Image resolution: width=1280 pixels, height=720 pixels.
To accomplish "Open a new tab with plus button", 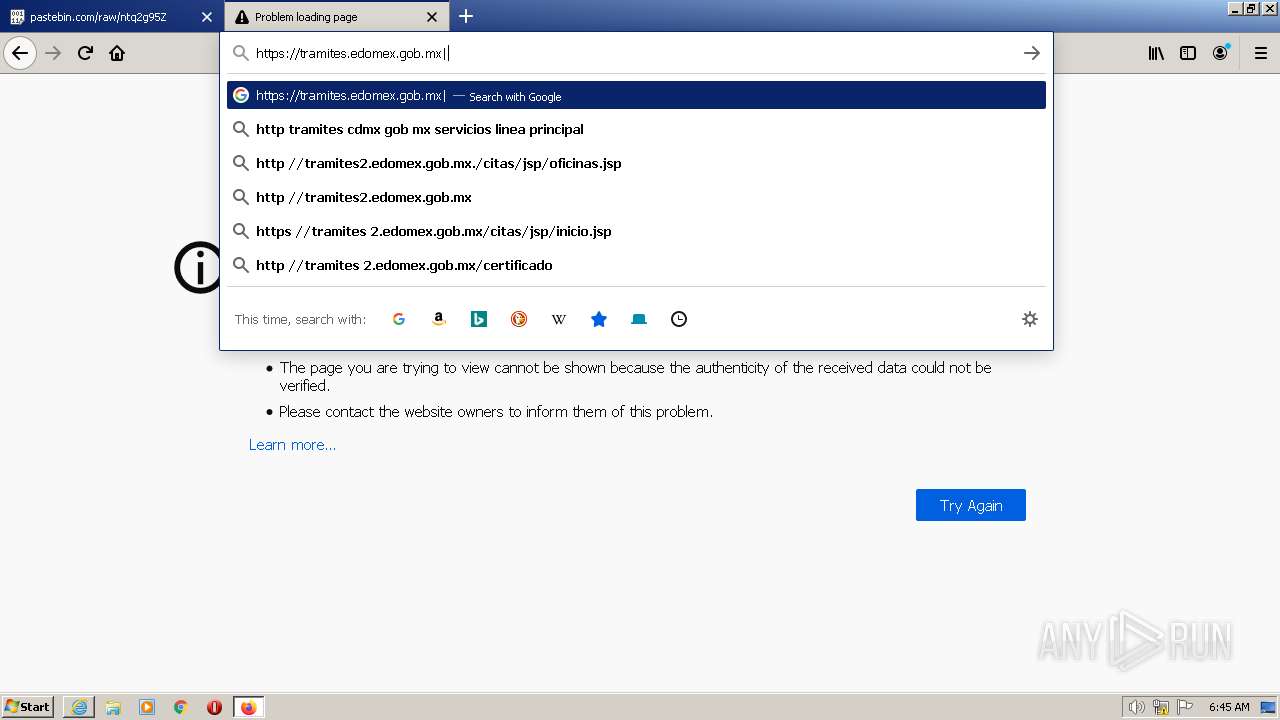I will pyautogui.click(x=466, y=16).
